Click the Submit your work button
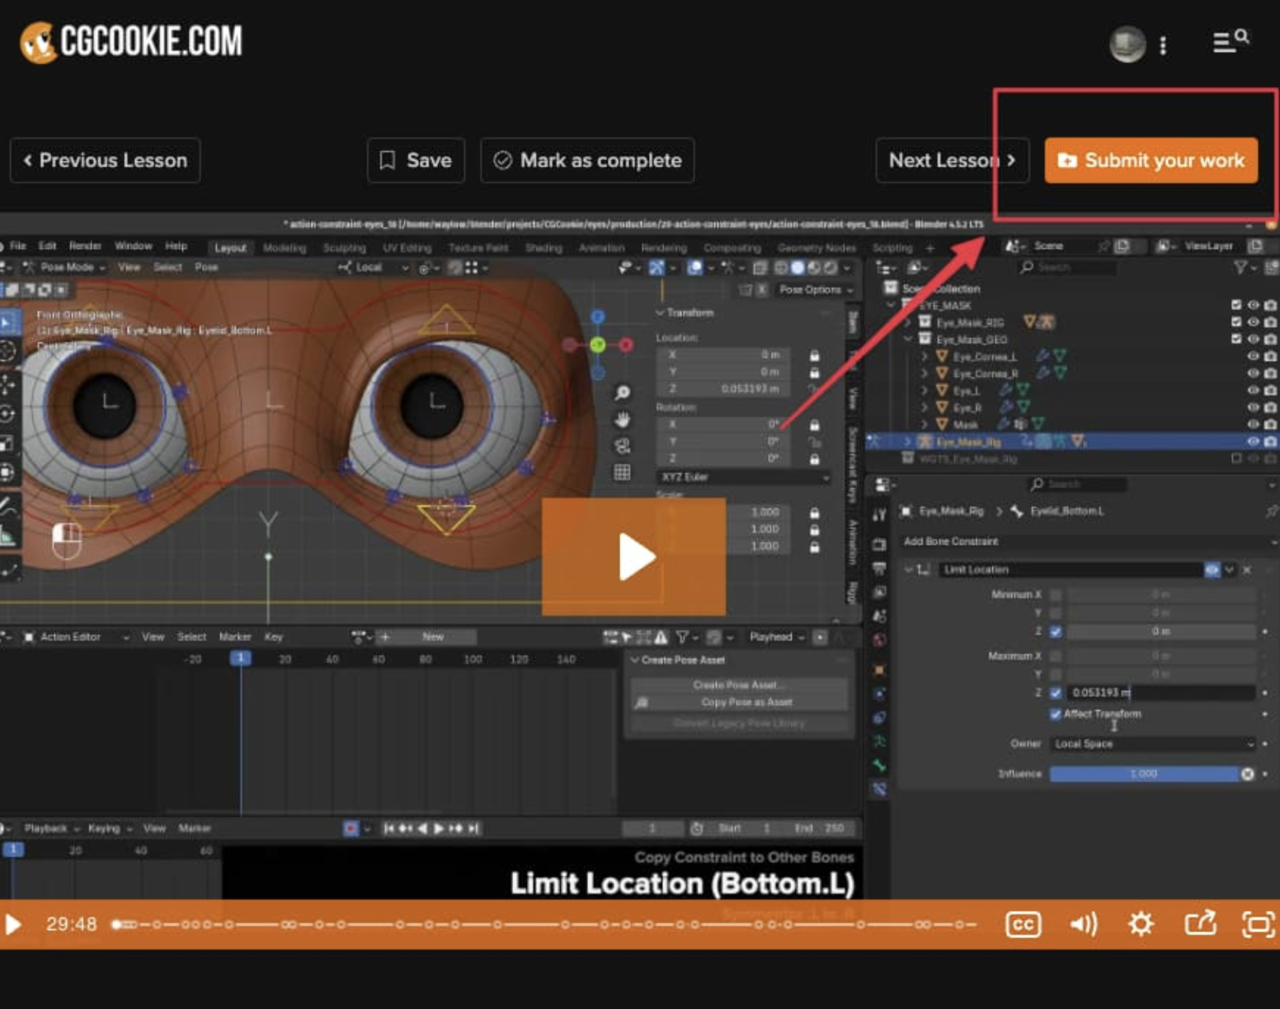 pyautogui.click(x=1151, y=161)
